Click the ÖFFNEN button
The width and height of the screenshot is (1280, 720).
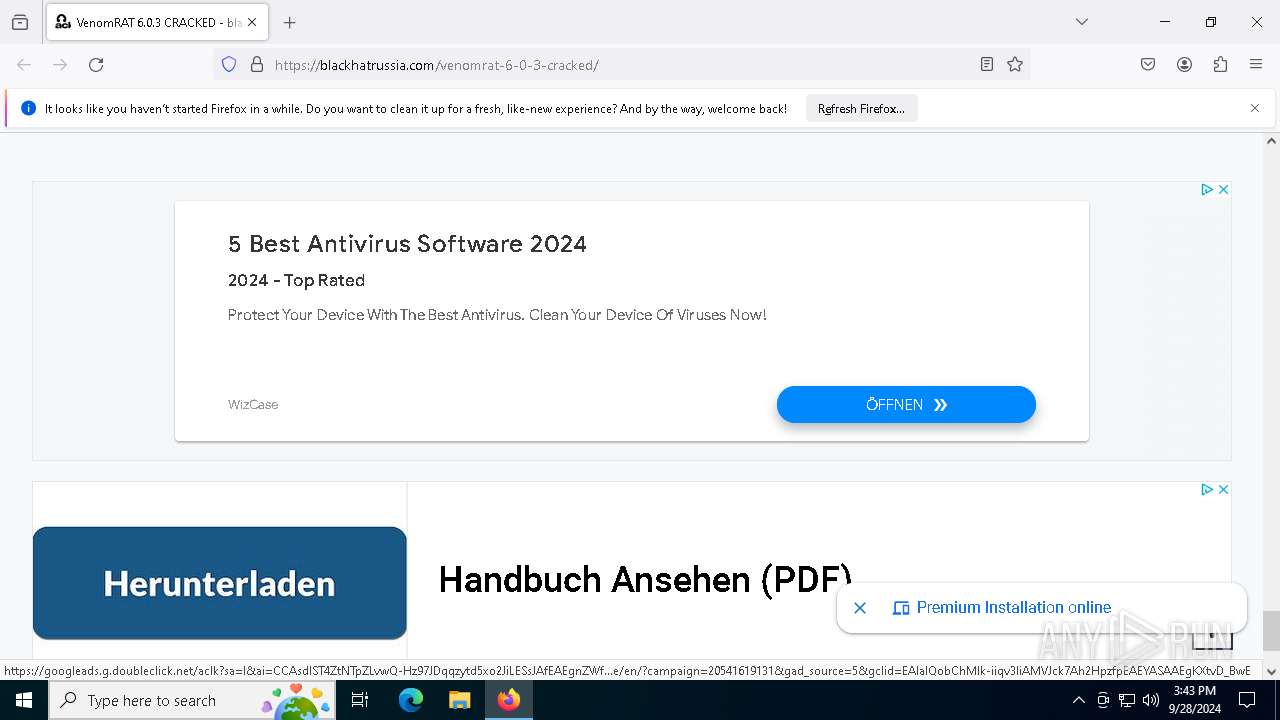coord(906,405)
